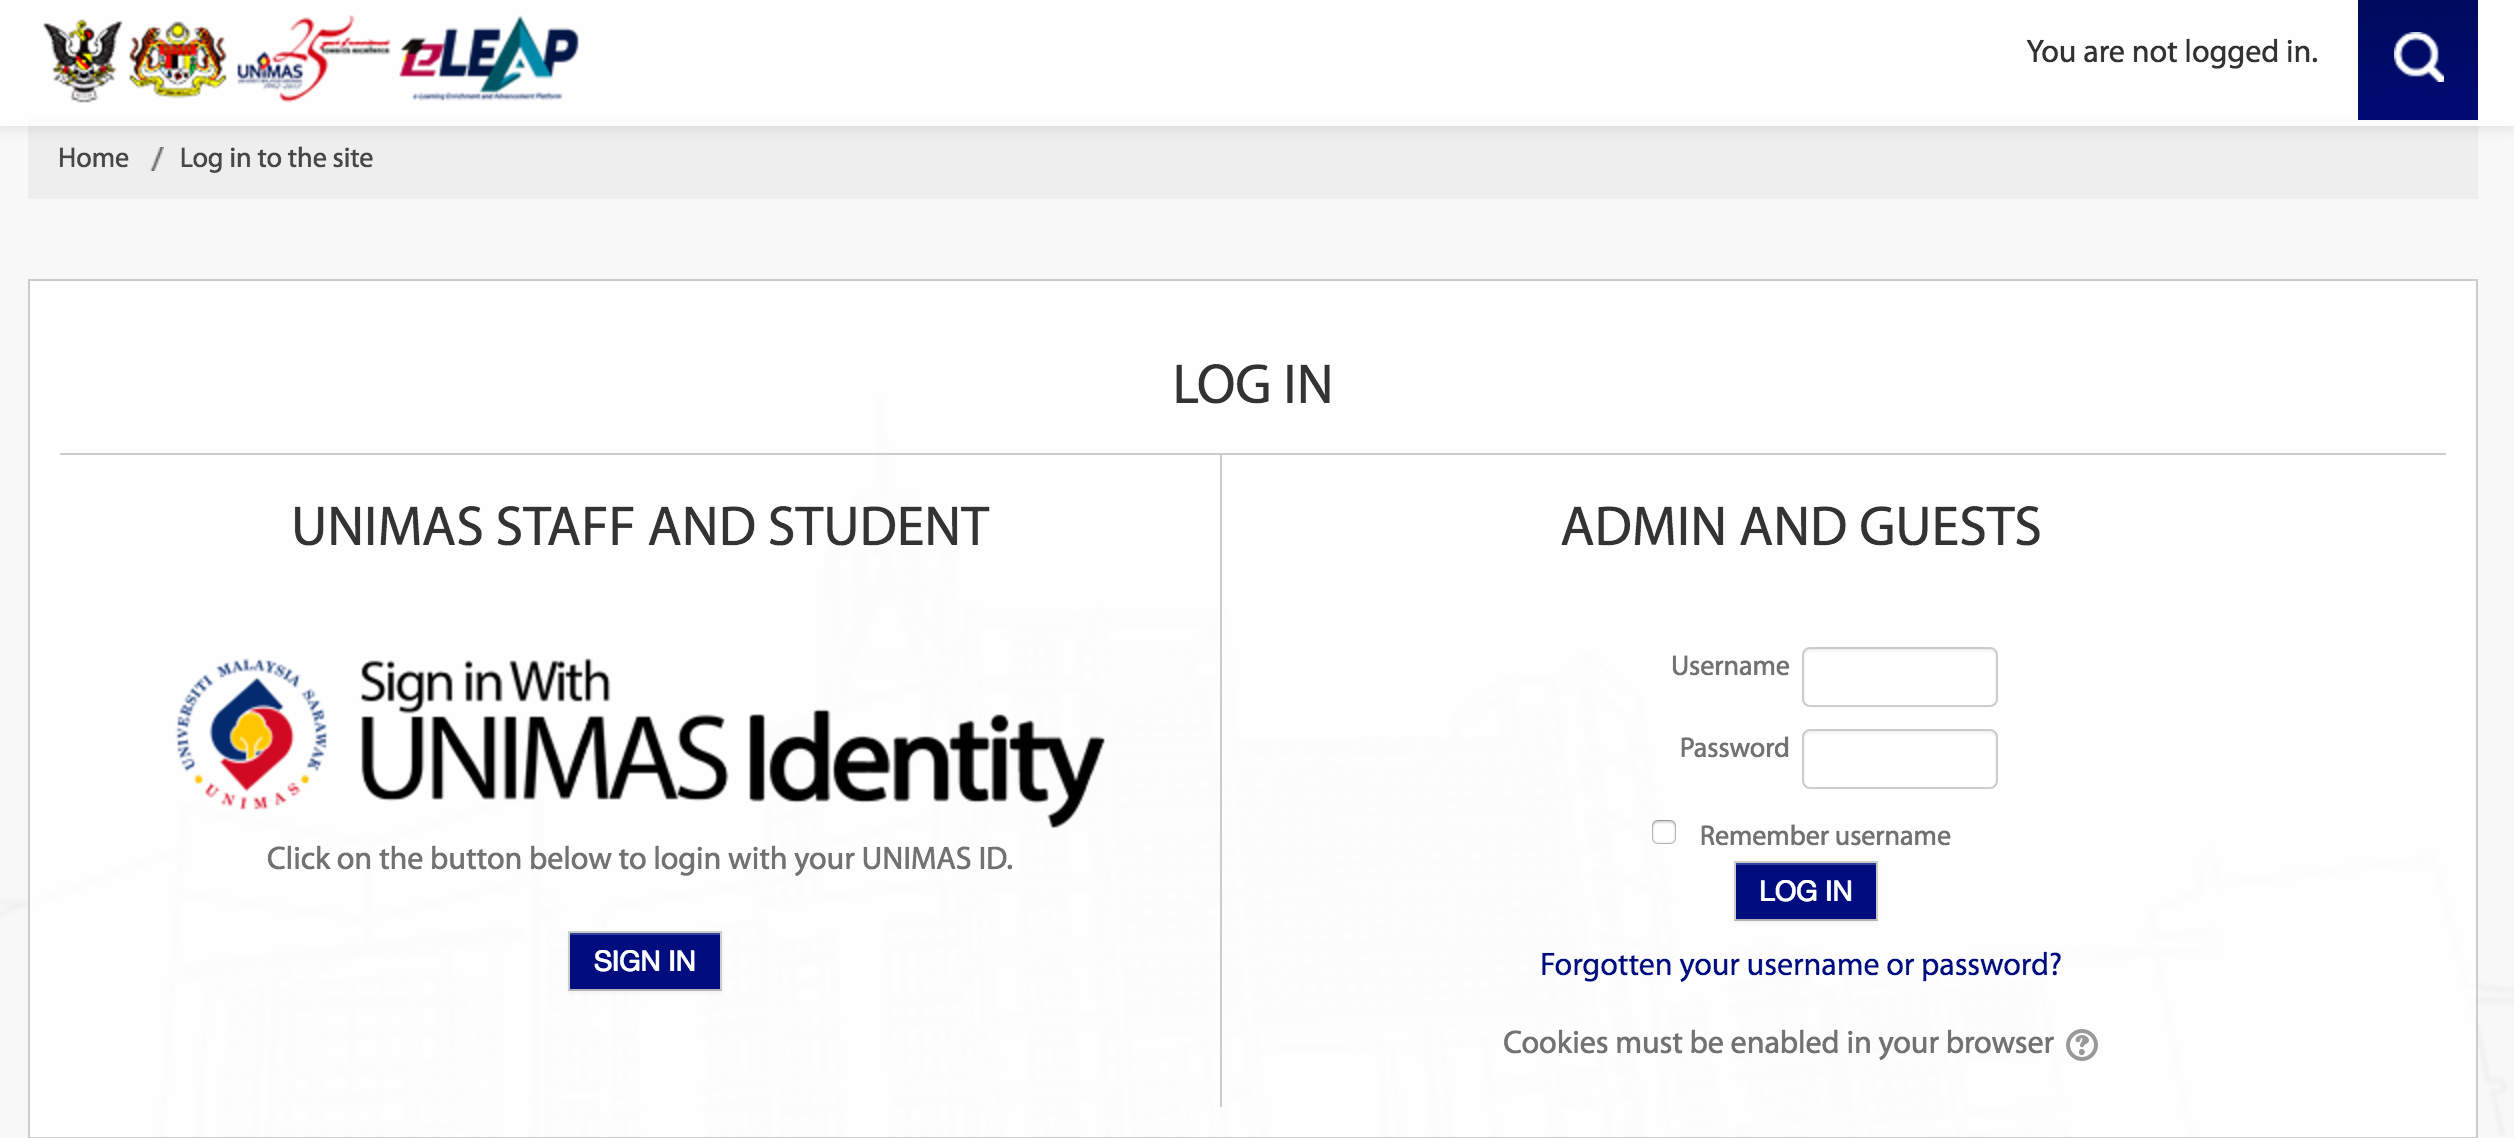This screenshot has height=1138, width=2514.
Task: Focus the Username input field
Action: pyautogui.click(x=1899, y=677)
